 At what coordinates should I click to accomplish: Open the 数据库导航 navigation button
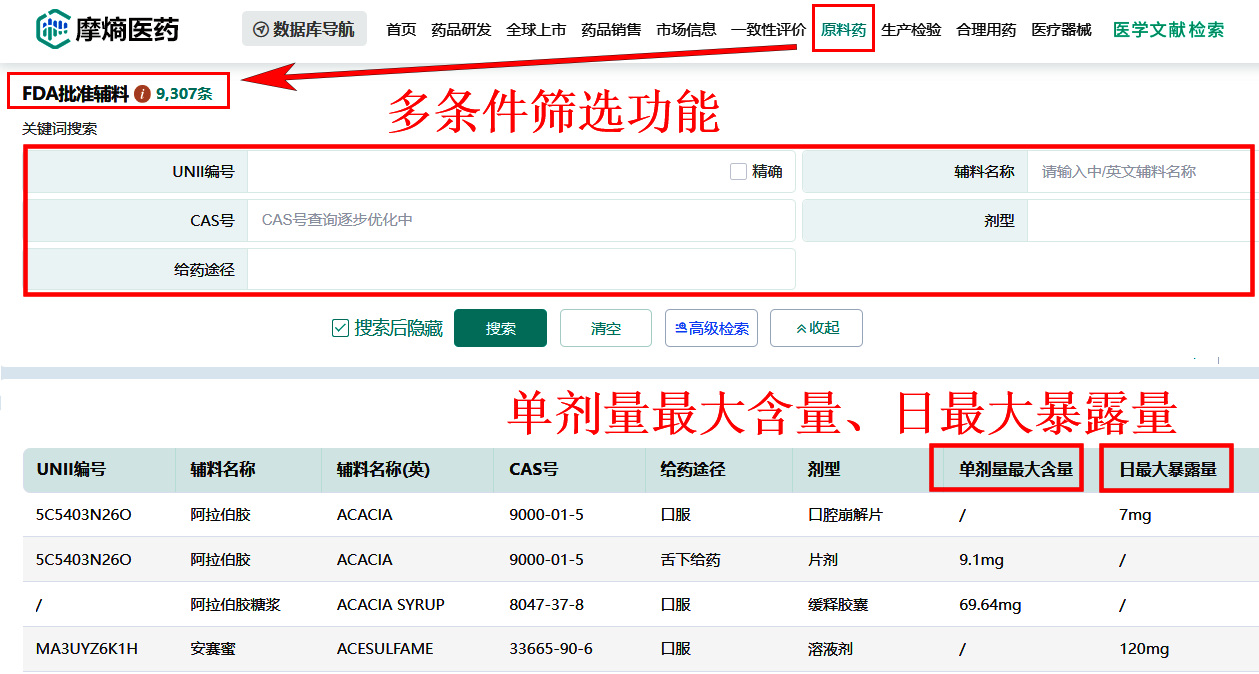[x=304, y=29]
